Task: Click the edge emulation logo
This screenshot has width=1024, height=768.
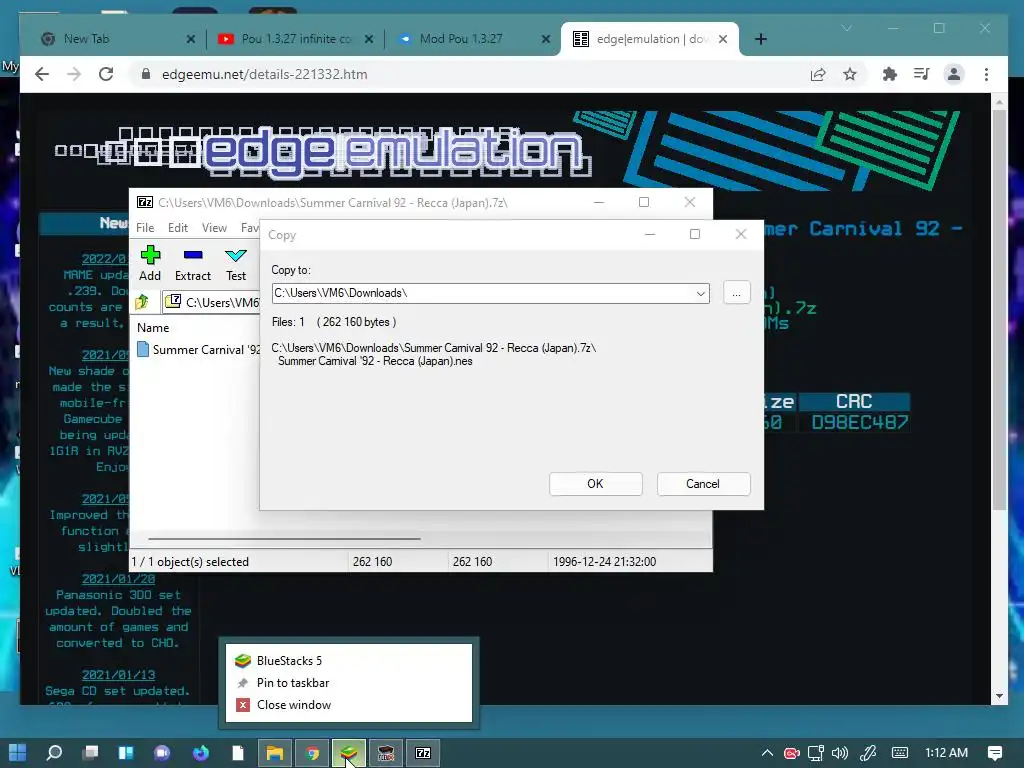Action: point(323,151)
